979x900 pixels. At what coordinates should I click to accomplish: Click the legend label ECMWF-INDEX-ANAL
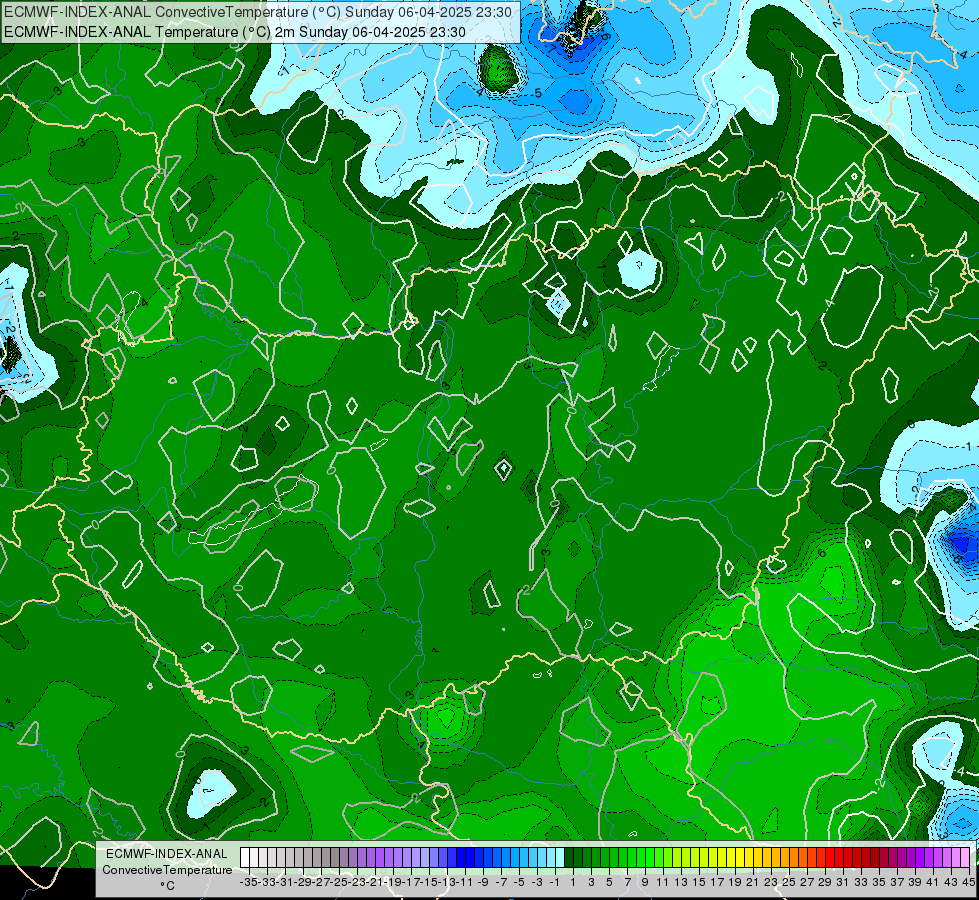point(167,854)
